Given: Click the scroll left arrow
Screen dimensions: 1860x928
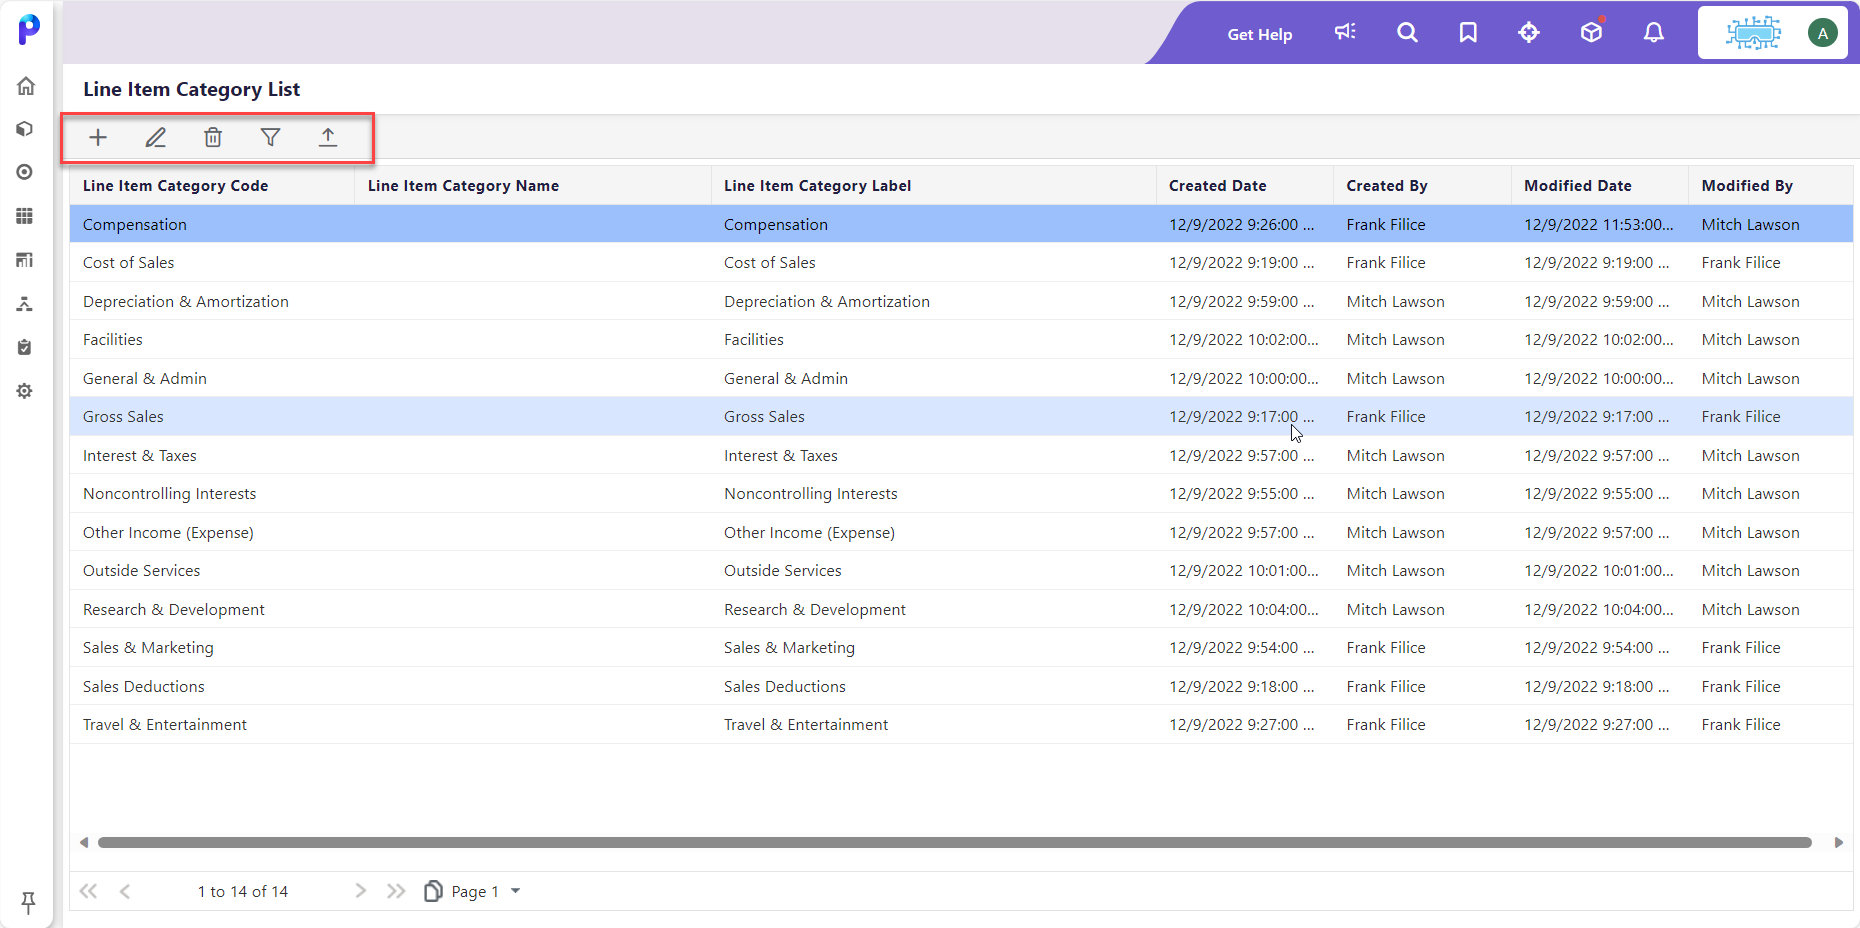Looking at the screenshot, I should pyautogui.click(x=84, y=842).
